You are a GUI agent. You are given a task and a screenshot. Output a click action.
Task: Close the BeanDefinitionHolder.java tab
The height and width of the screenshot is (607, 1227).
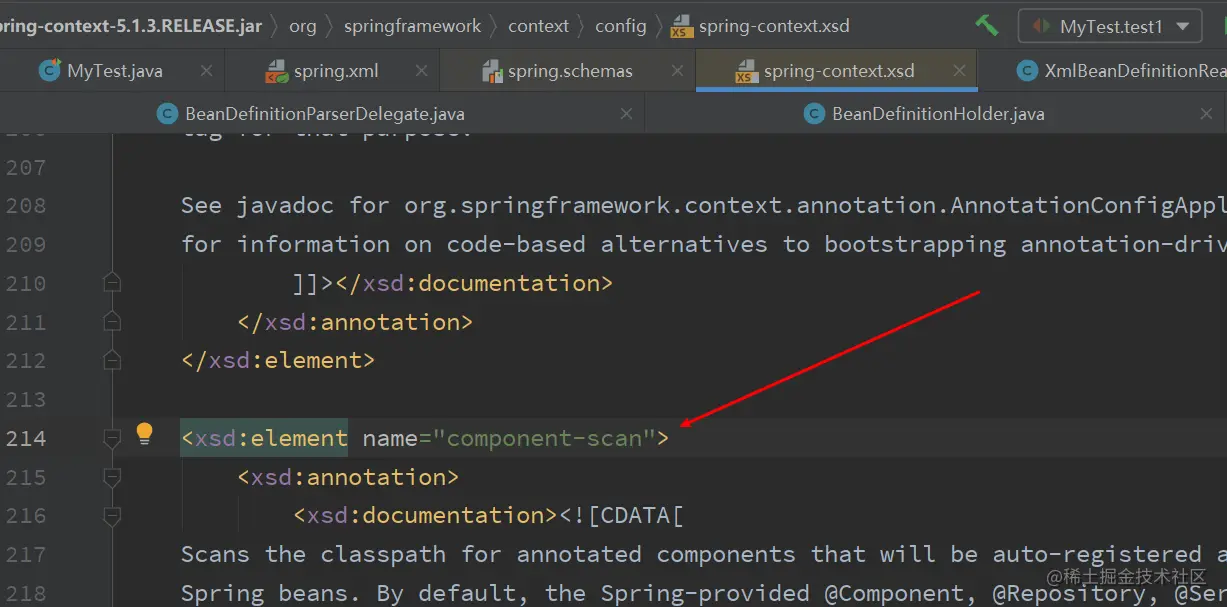pyautogui.click(x=1206, y=114)
